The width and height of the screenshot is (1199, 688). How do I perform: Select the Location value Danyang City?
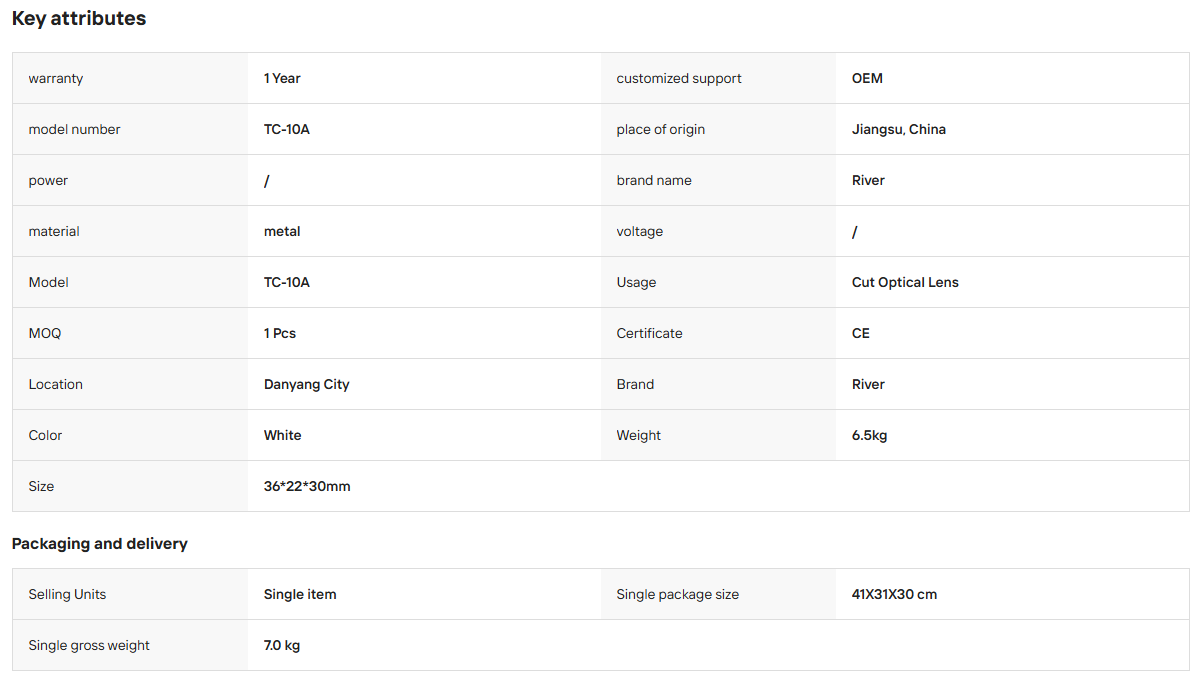(307, 385)
